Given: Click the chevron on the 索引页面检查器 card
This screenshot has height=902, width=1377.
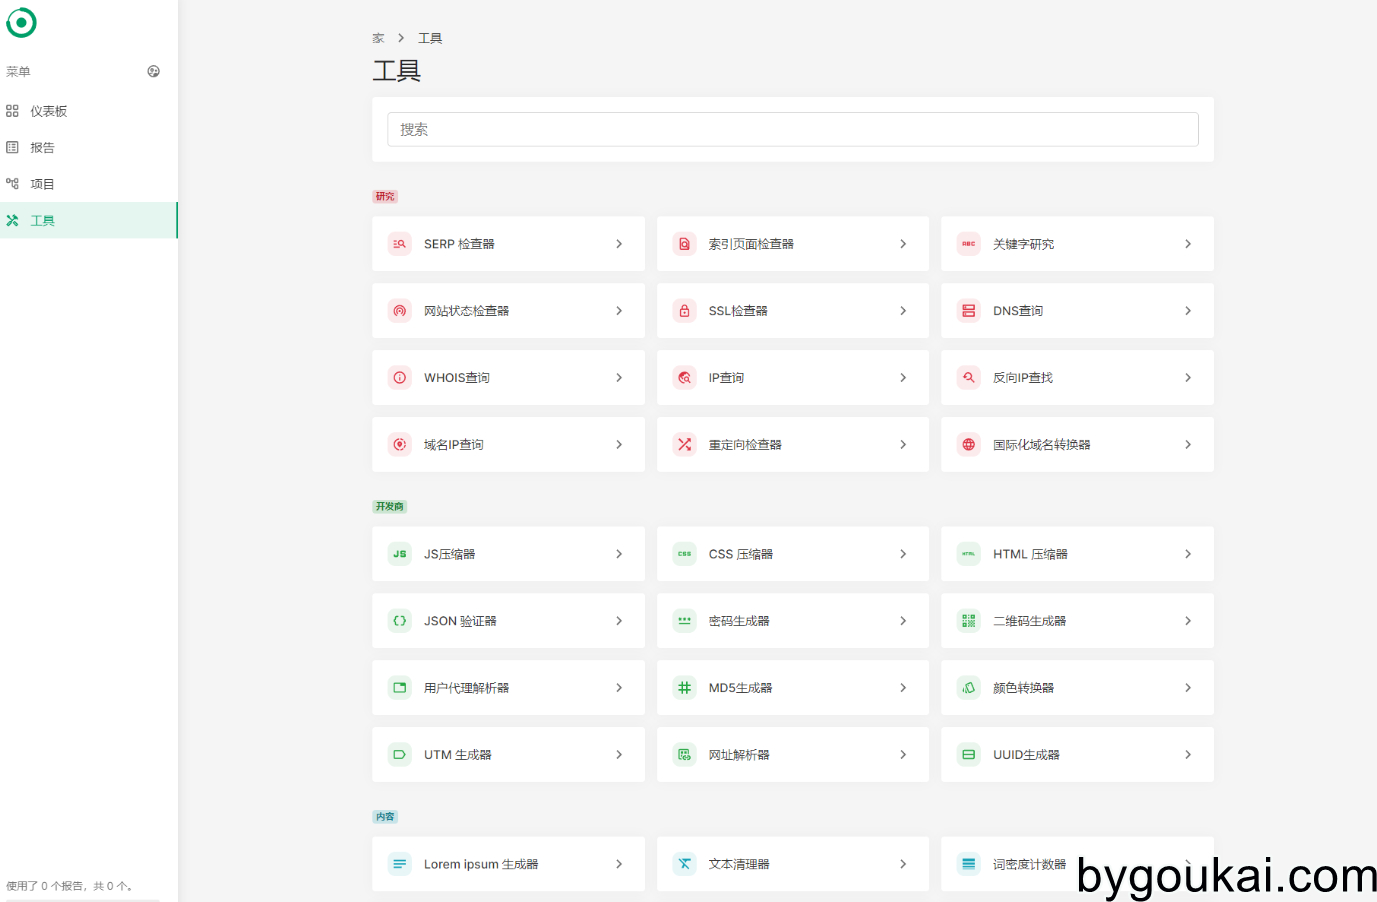Looking at the screenshot, I should click(x=903, y=244).
